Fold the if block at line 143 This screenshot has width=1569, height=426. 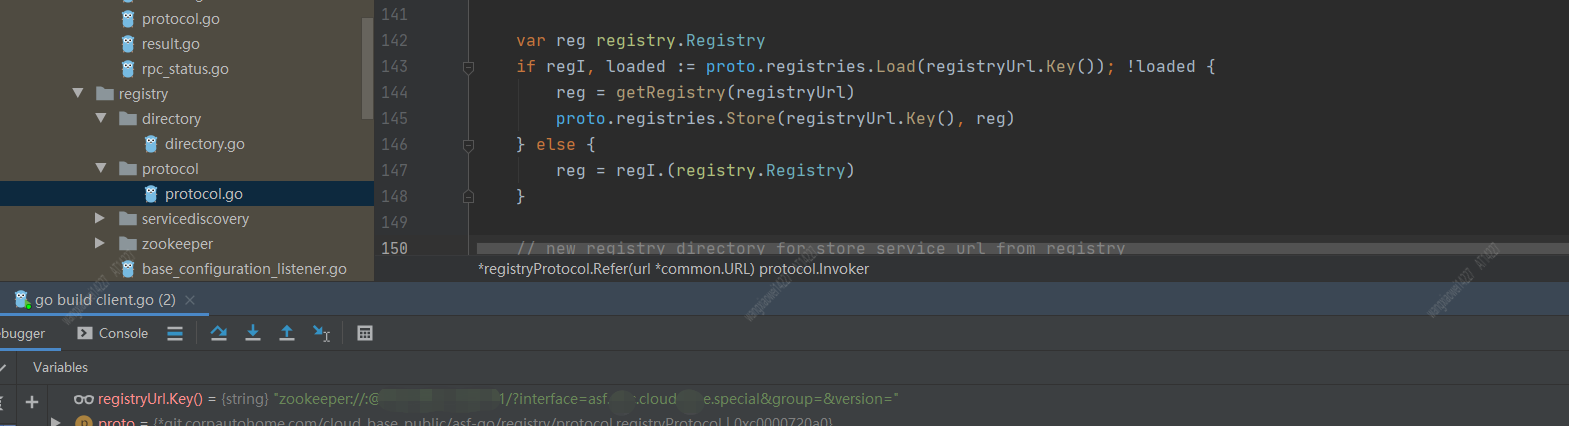click(468, 67)
